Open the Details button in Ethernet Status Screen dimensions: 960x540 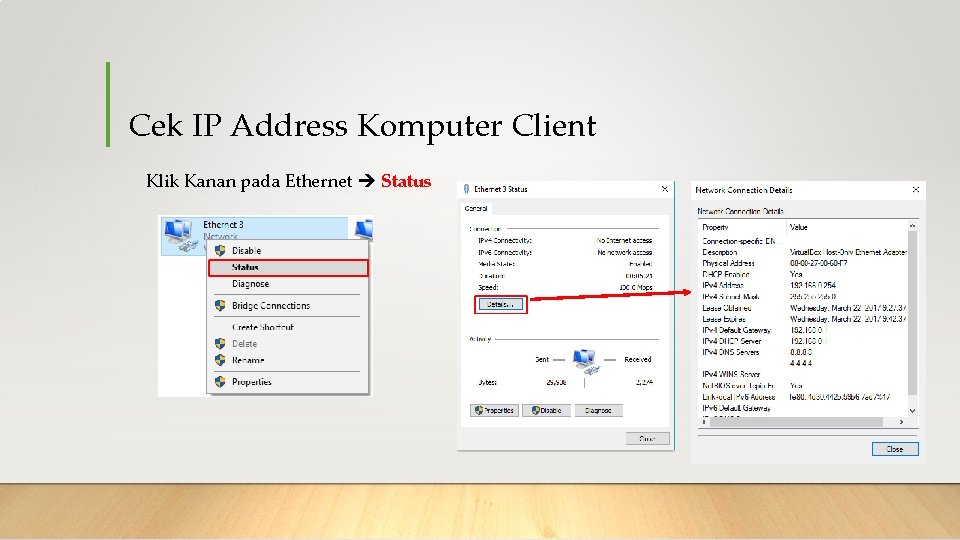coord(501,304)
